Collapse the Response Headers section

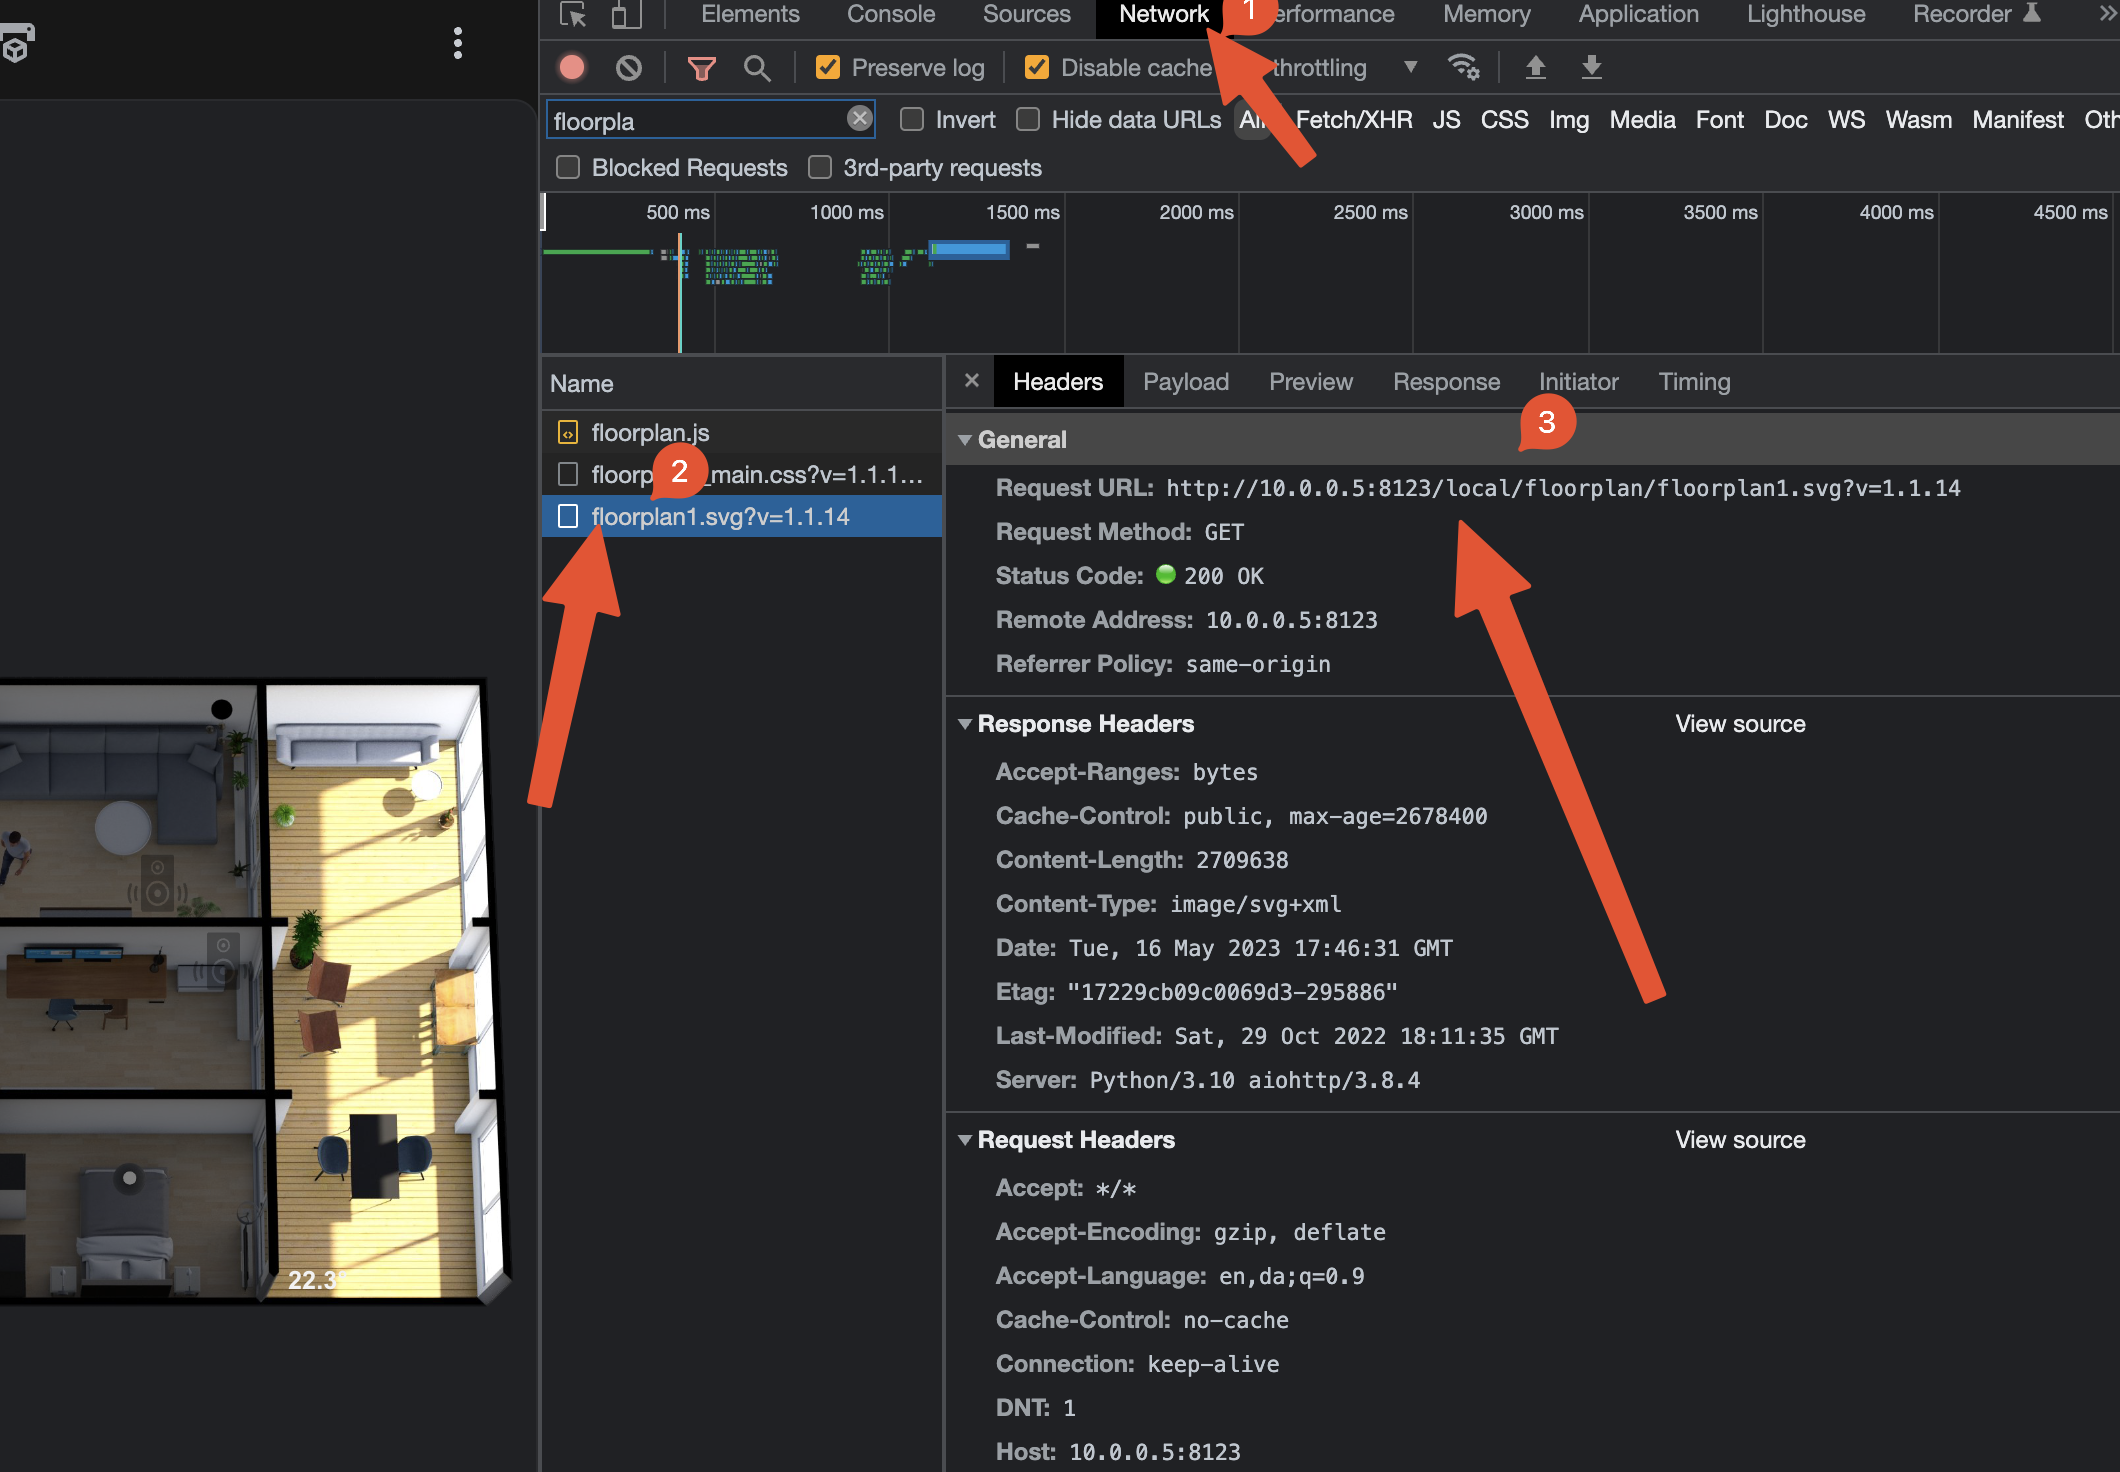tap(964, 723)
